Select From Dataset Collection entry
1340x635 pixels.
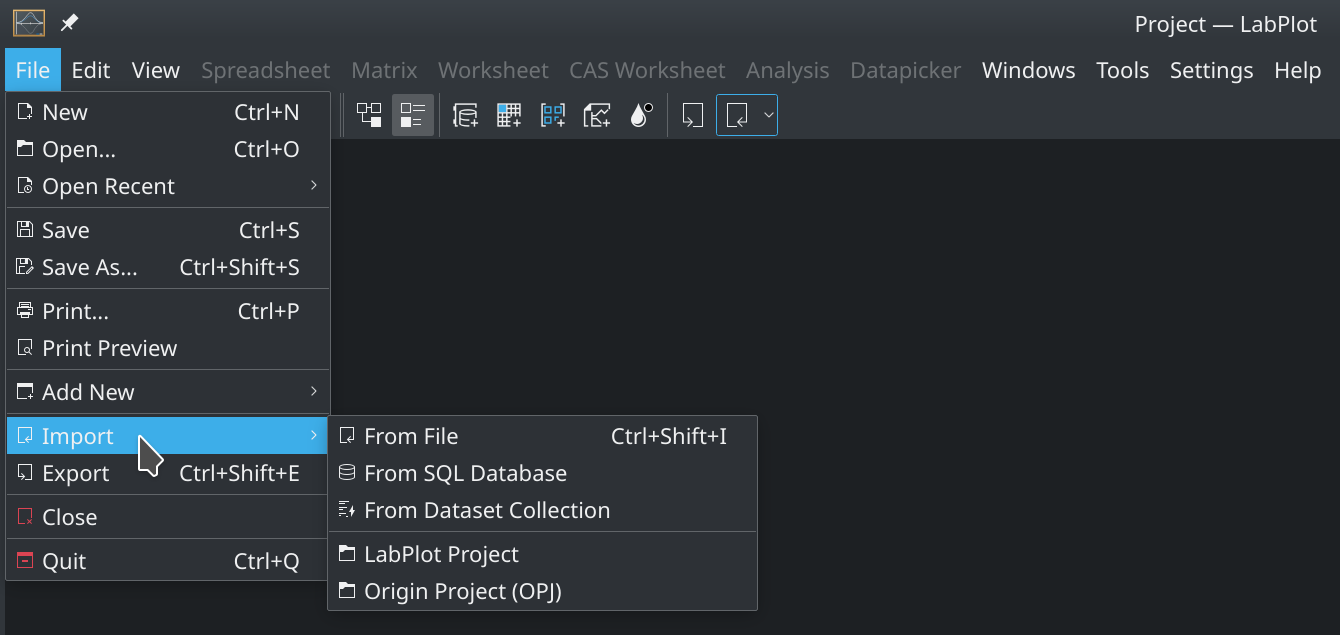tap(486, 510)
